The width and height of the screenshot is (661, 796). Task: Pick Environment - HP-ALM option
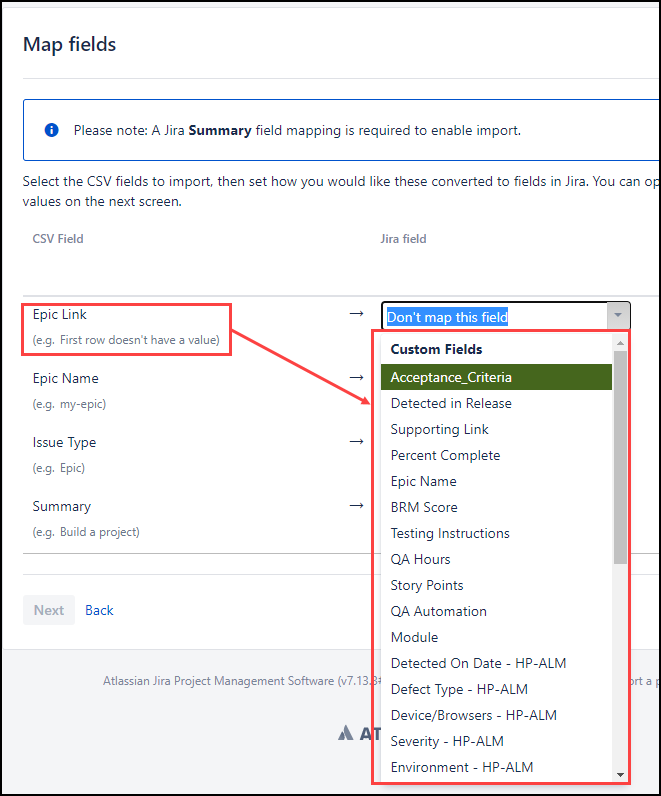pos(496,767)
